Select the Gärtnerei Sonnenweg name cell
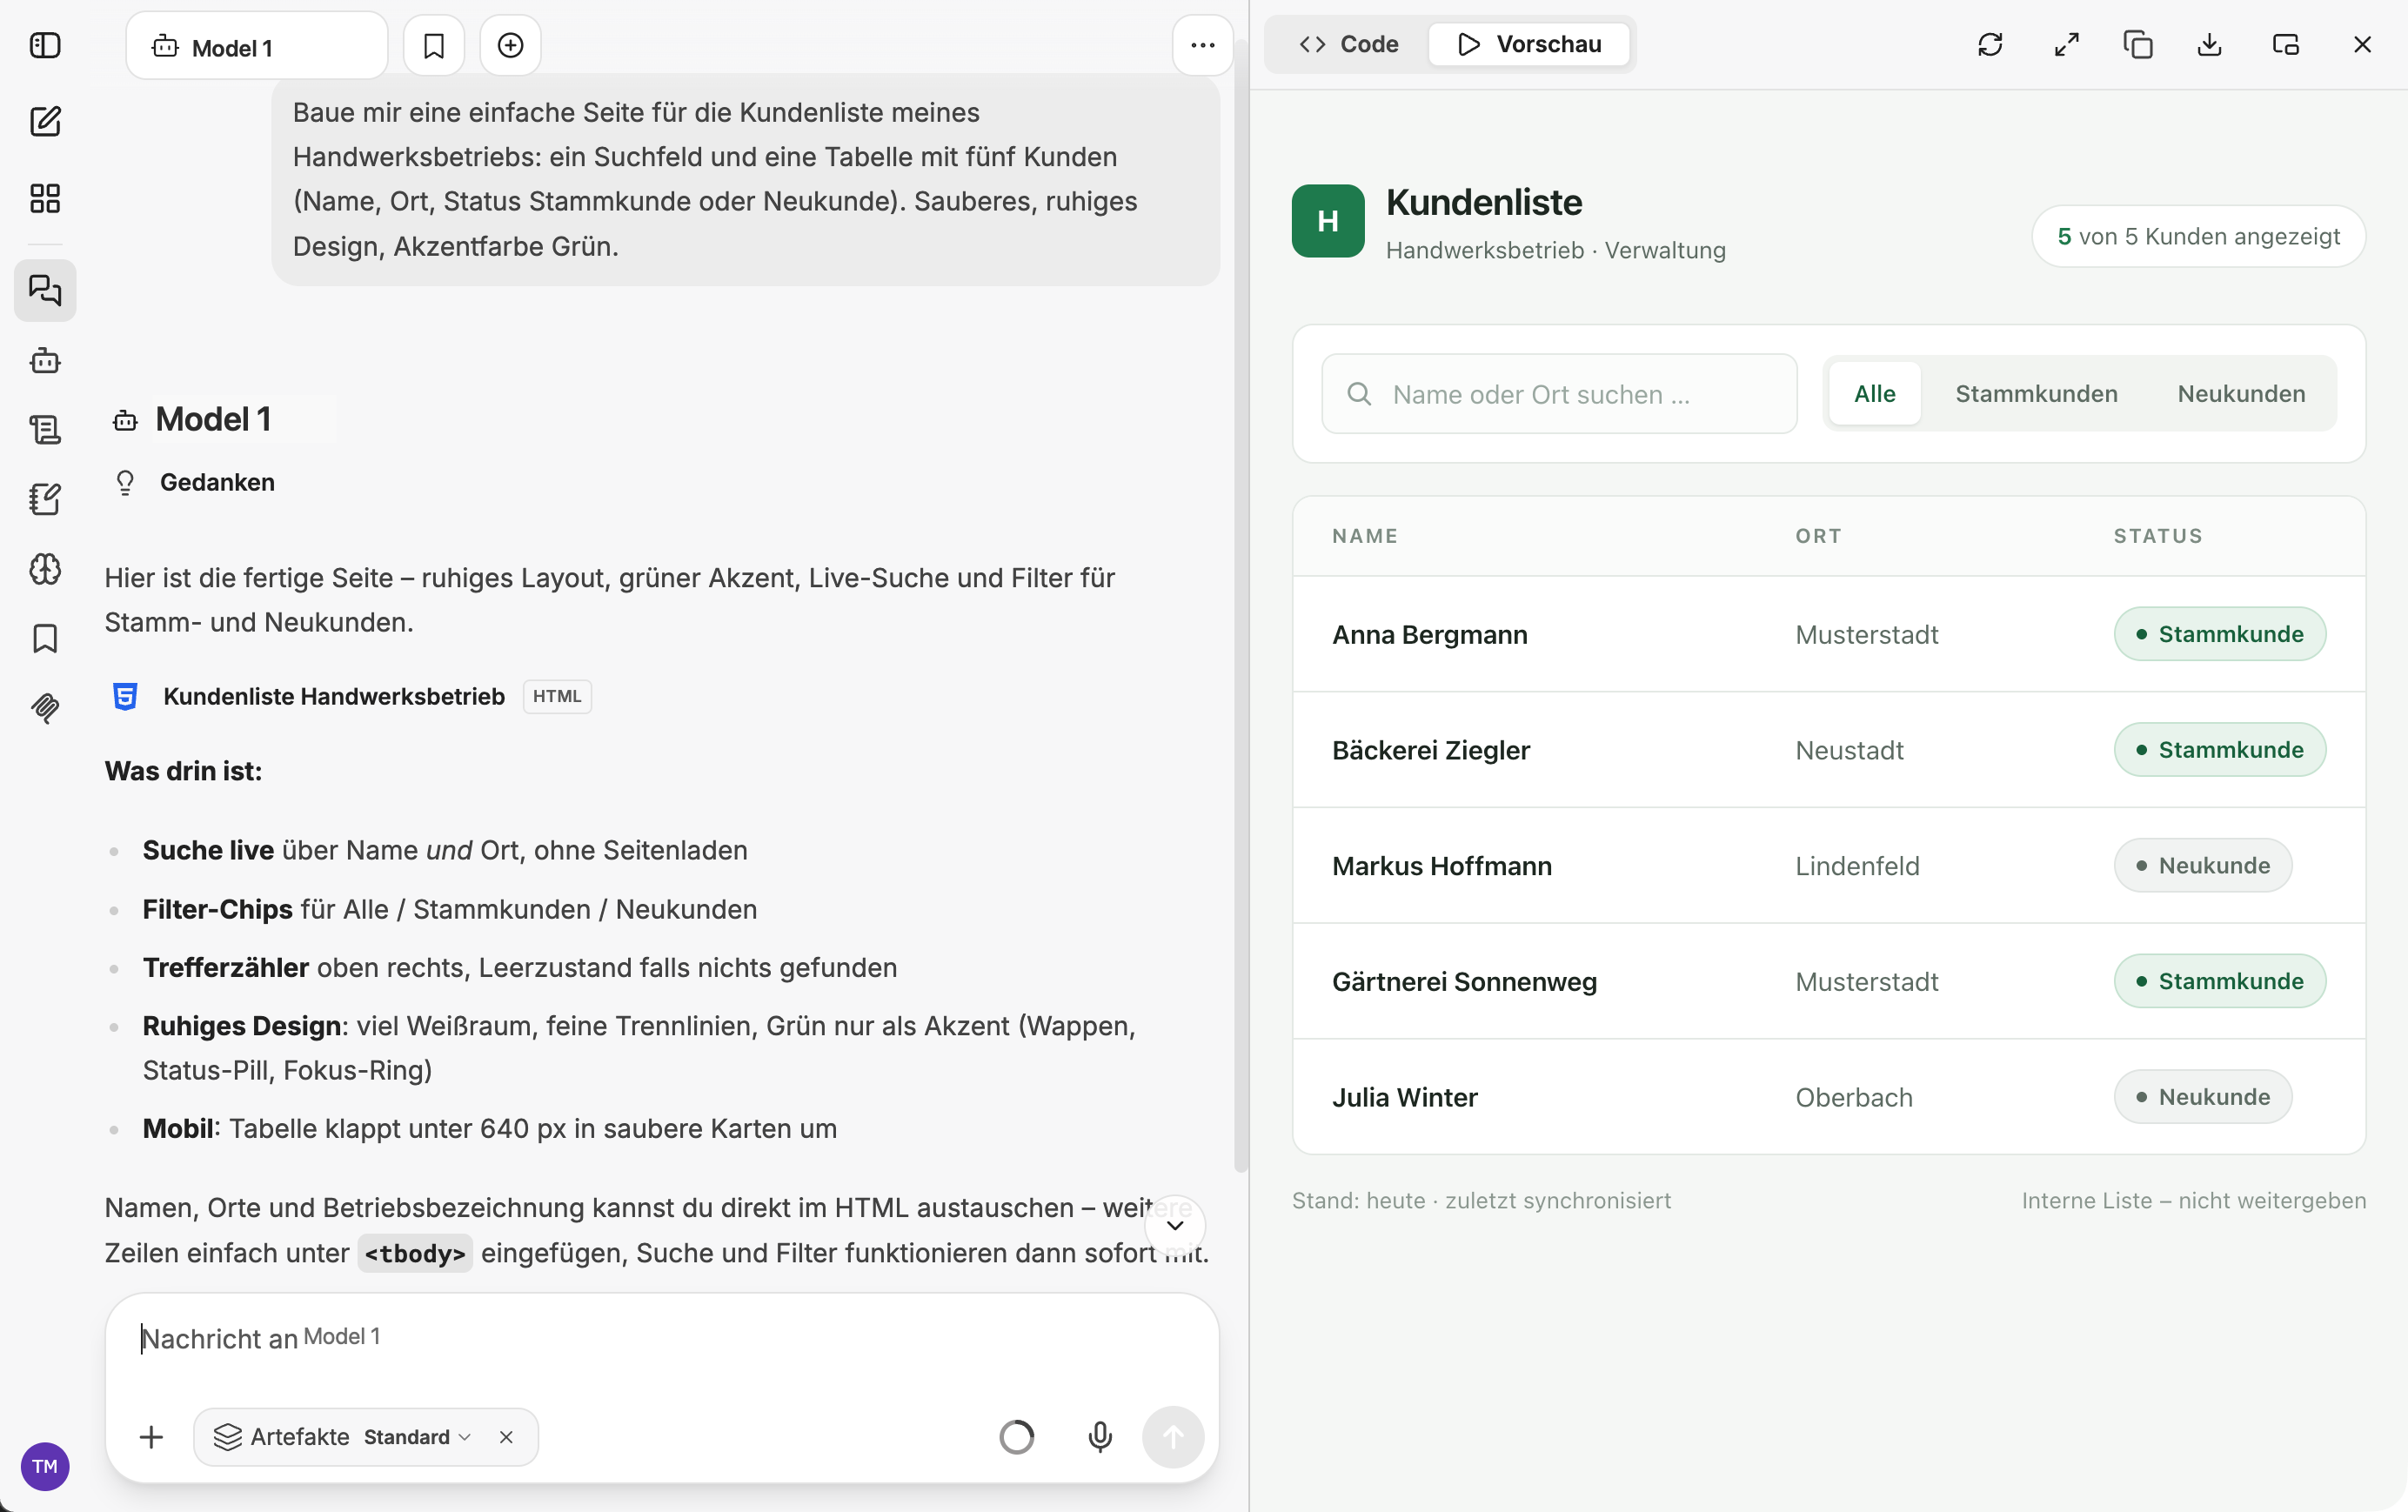The height and width of the screenshot is (1512, 2408). click(1464, 981)
